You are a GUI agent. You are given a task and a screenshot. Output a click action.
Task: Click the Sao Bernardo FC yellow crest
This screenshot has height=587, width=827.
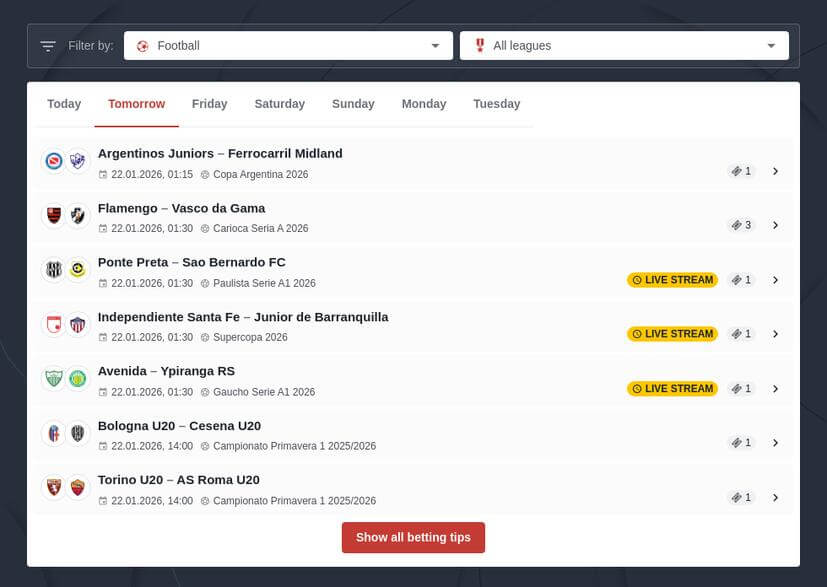[78, 270]
